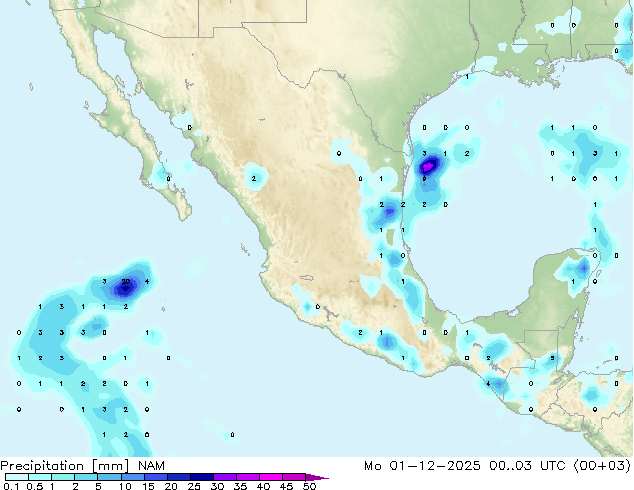Viewport: 634px width, 490px height.
Task: Click the '0.1' legend scale label
Action: tap(11, 486)
